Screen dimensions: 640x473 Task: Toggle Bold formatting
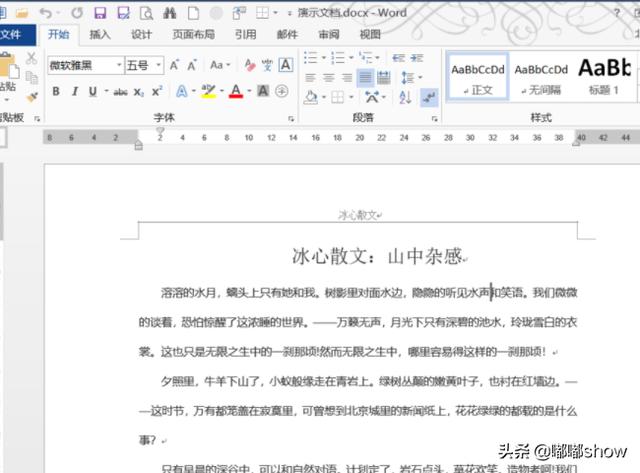56,91
